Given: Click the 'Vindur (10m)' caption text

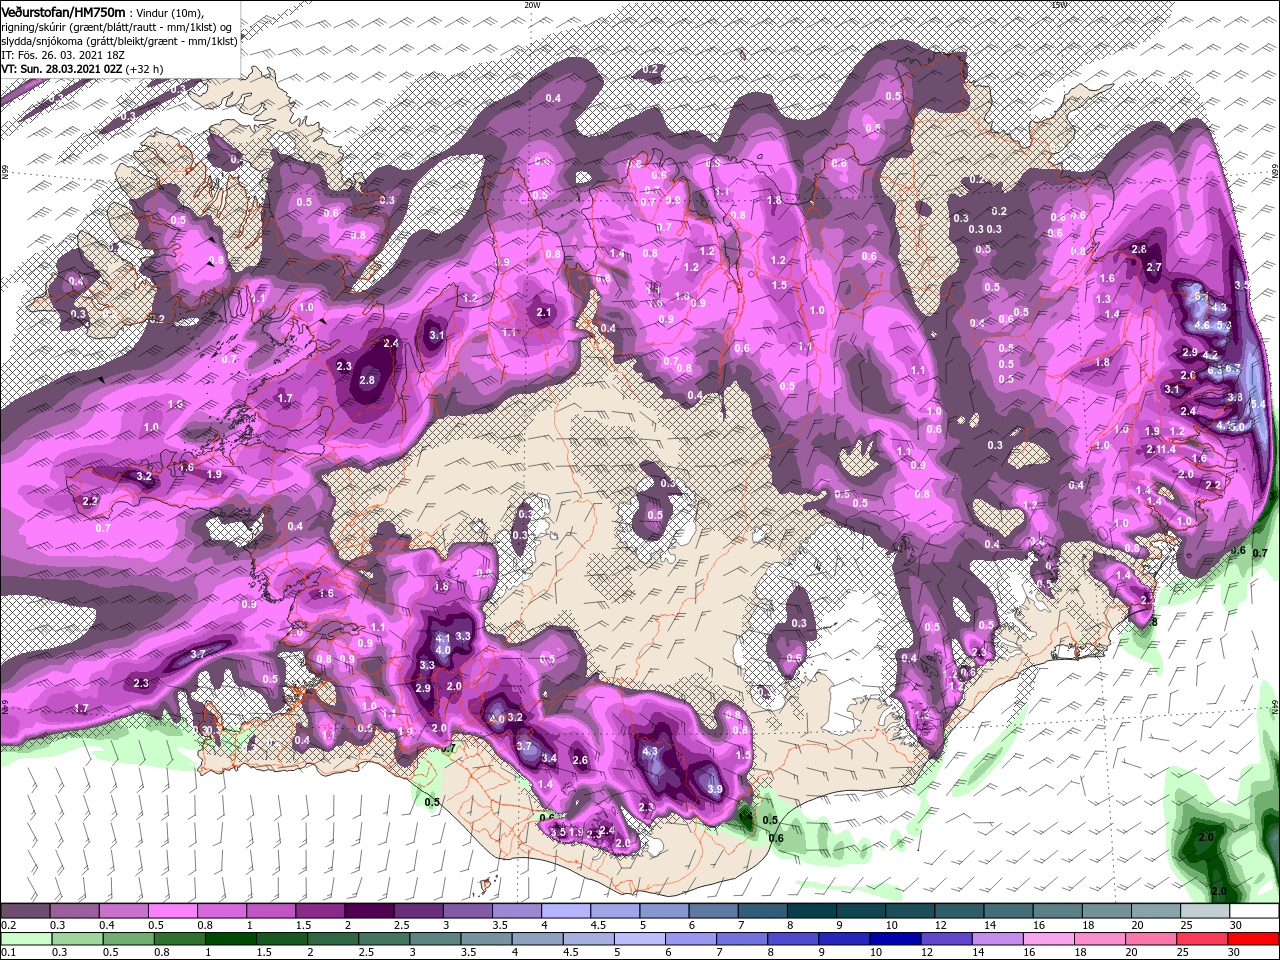Looking at the screenshot, I should pos(169,12).
